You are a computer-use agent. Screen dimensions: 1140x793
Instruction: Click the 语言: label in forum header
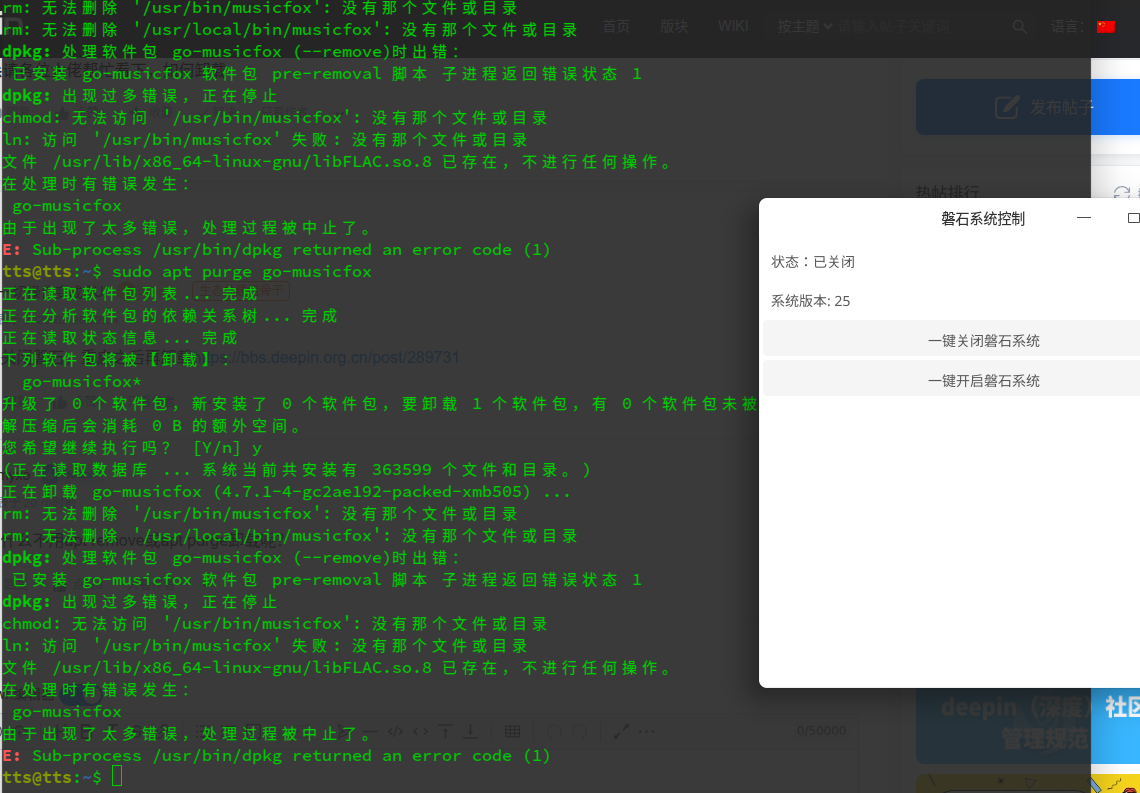click(x=1069, y=27)
